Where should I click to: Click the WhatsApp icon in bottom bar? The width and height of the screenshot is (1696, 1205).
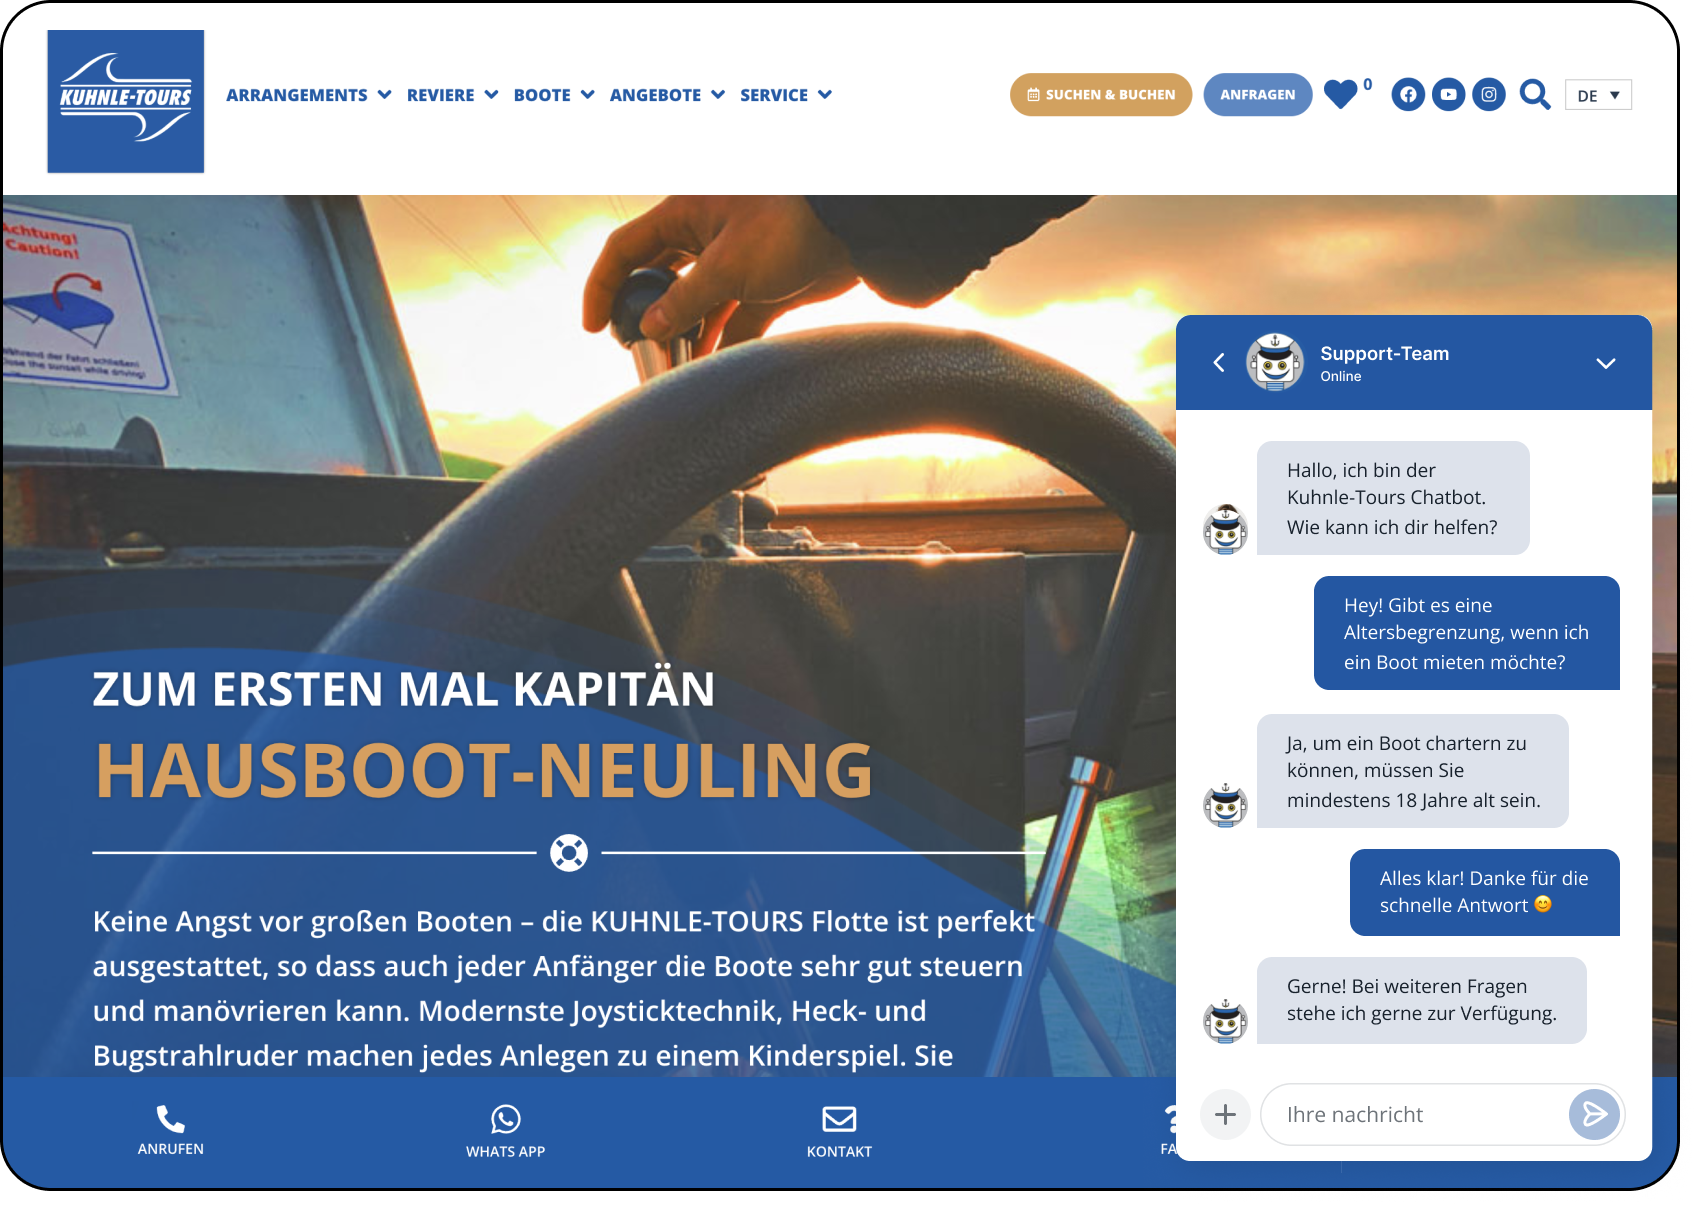[x=505, y=1119]
